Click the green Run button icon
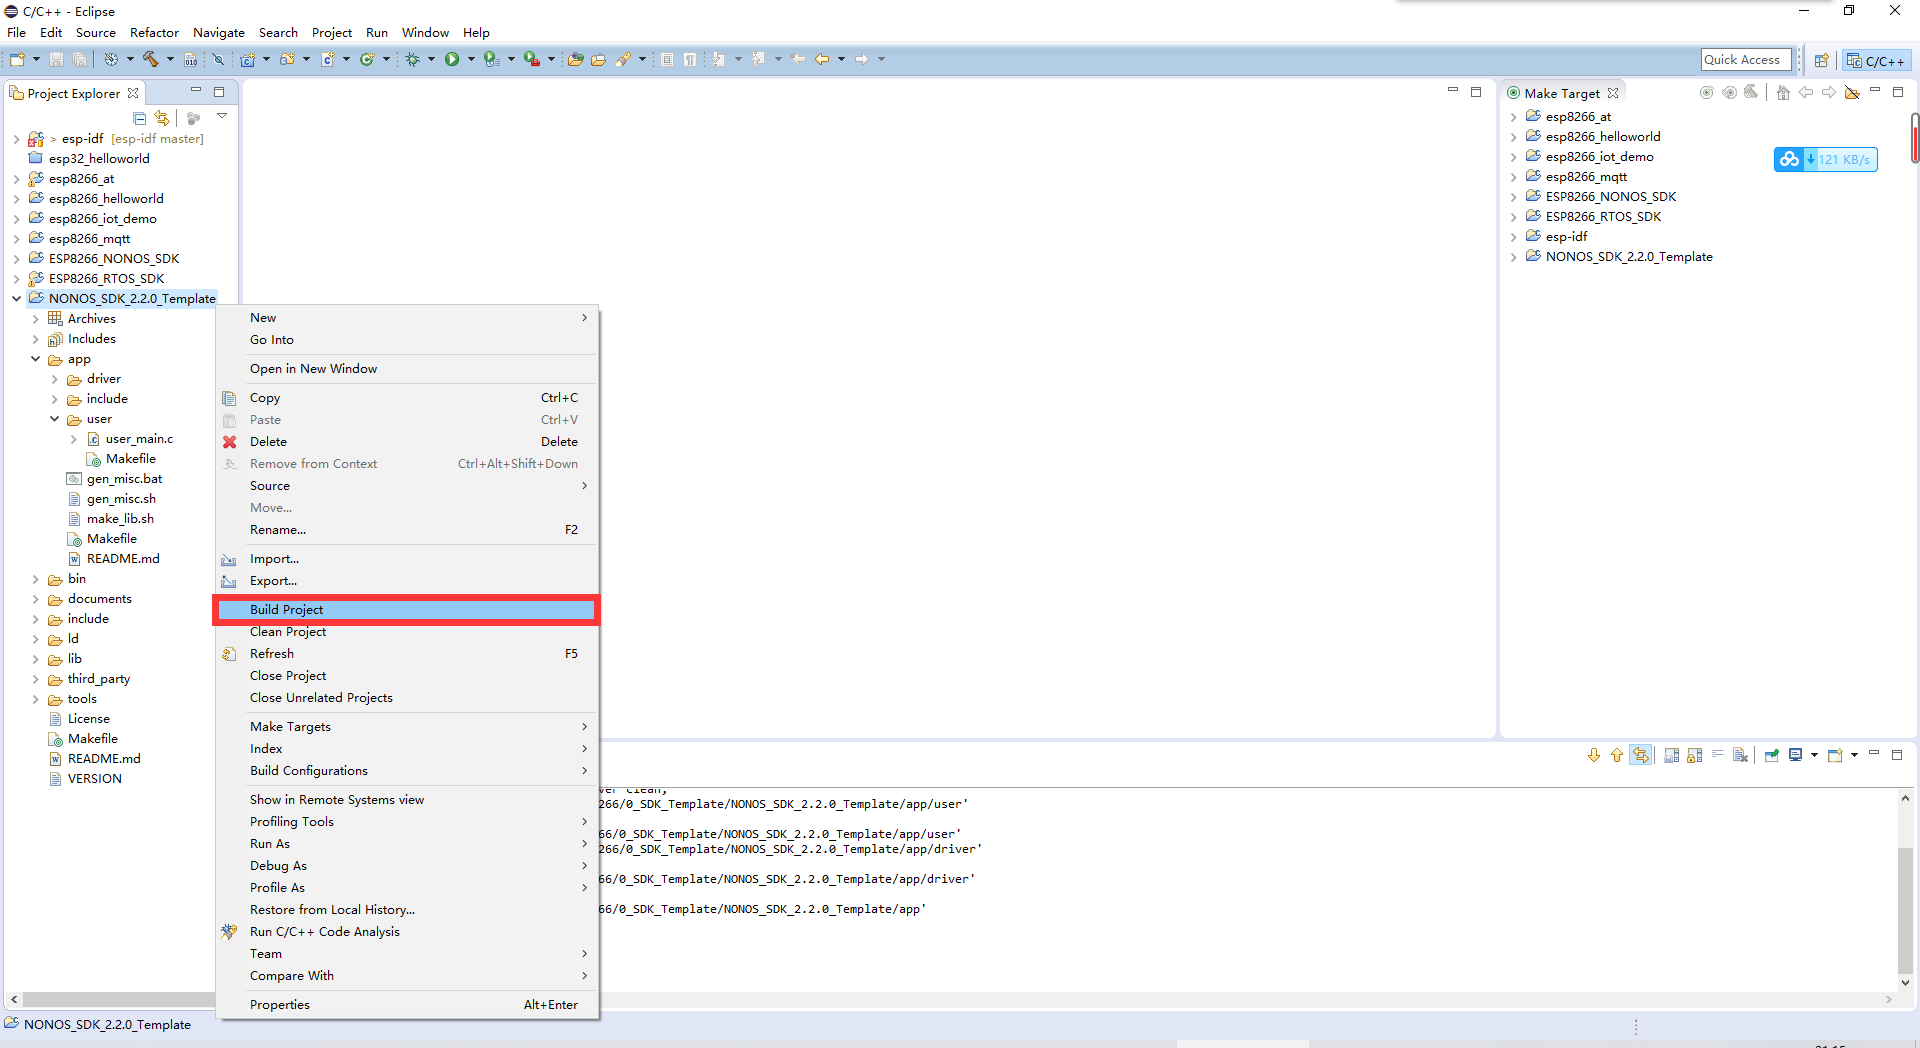1920x1048 pixels. click(452, 59)
